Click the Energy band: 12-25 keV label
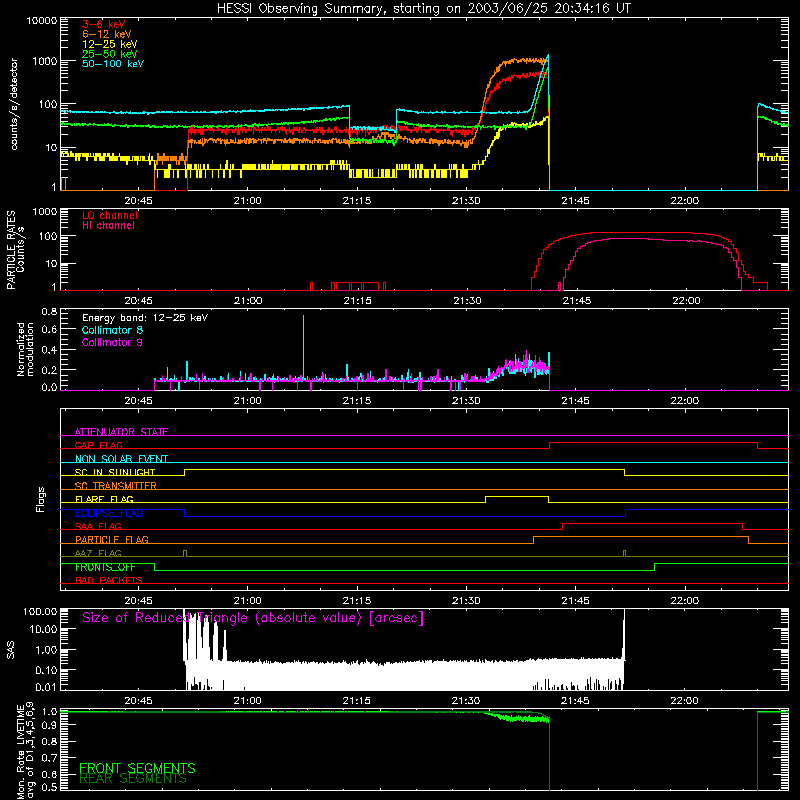Image resolution: width=800 pixels, height=800 pixels. point(145,318)
